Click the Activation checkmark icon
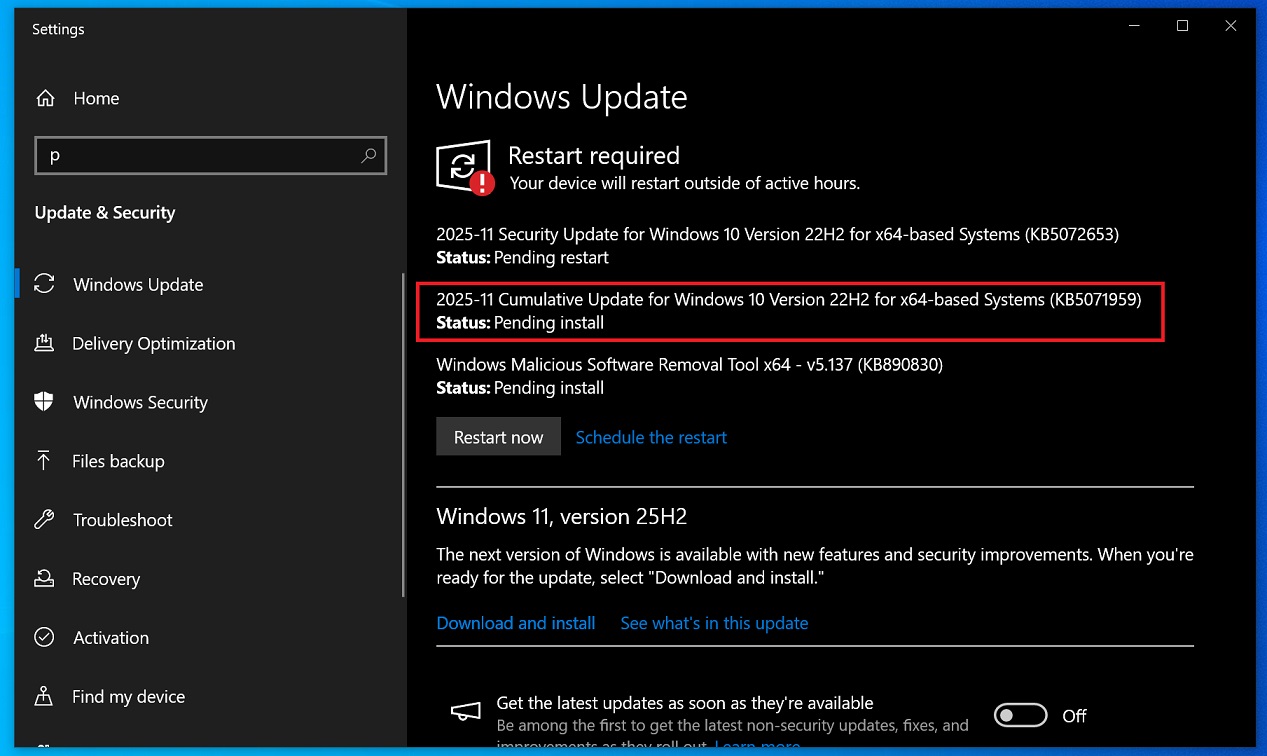1267x756 pixels. (44, 637)
